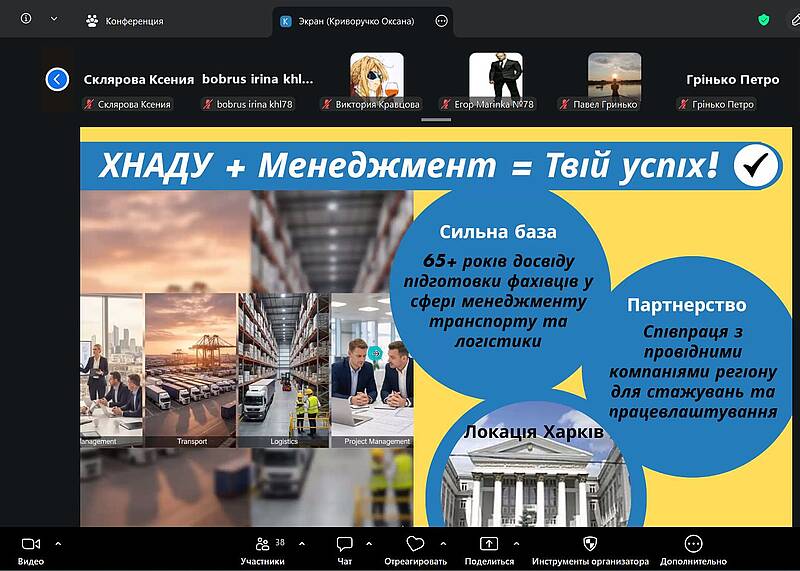
Task: Click the resize handle below the participant strip
Action: tap(435, 119)
